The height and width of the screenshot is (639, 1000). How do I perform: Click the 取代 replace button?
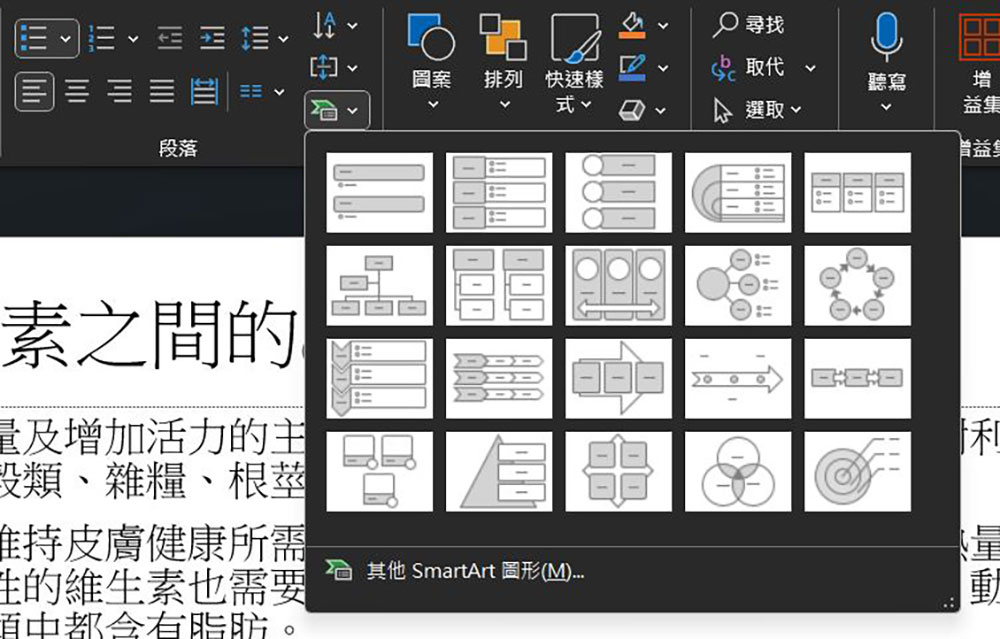pos(752,67)
